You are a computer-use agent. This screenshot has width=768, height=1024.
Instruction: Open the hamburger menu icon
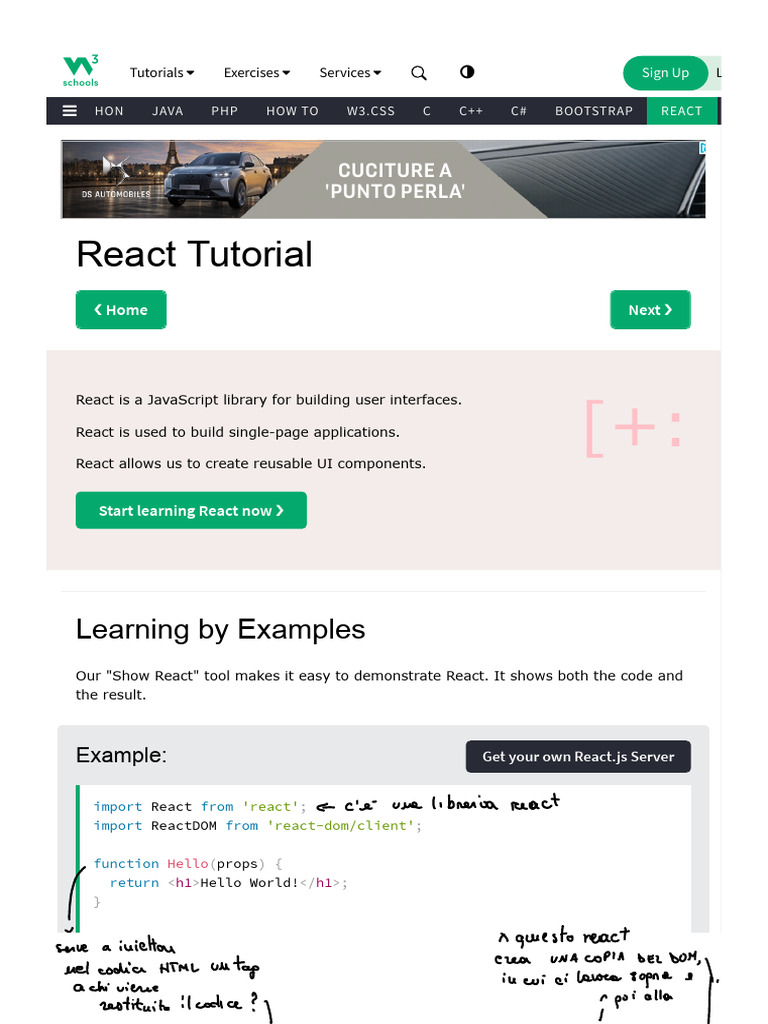(69, 111)
